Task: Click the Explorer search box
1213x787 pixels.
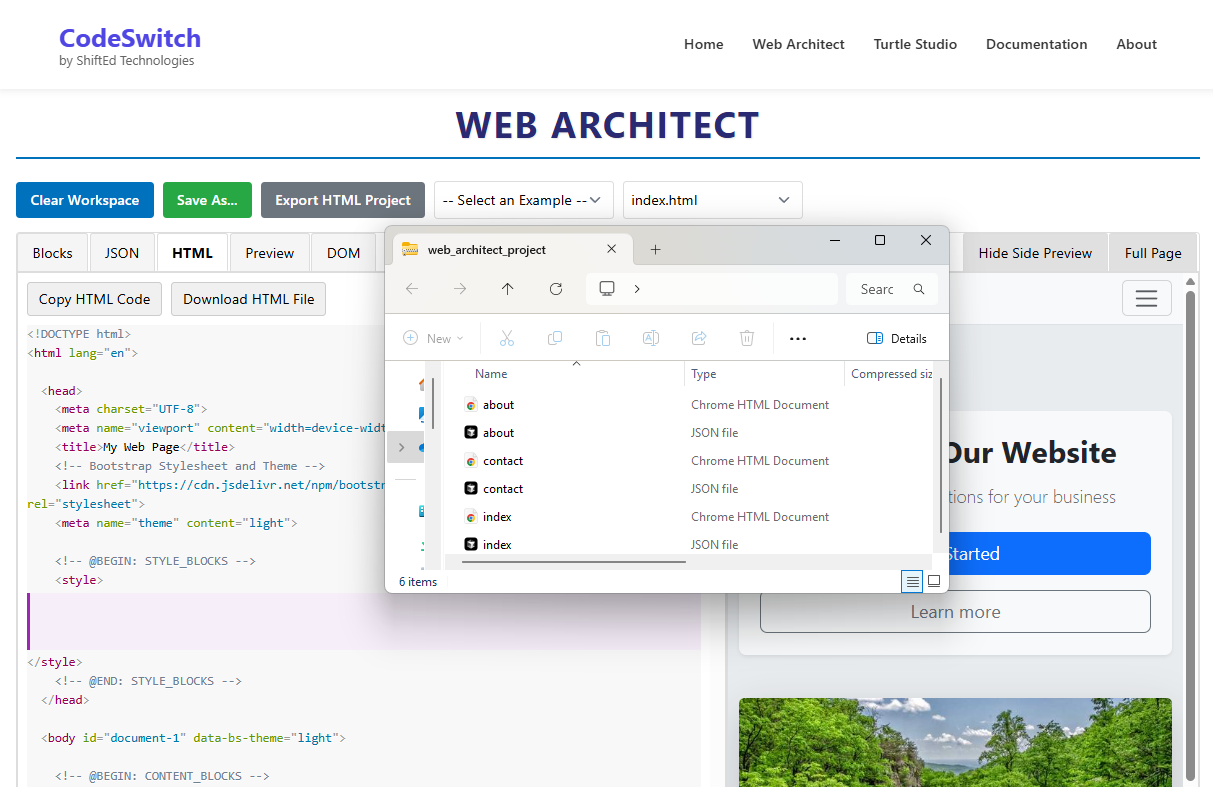Action: tap(892, 289)
